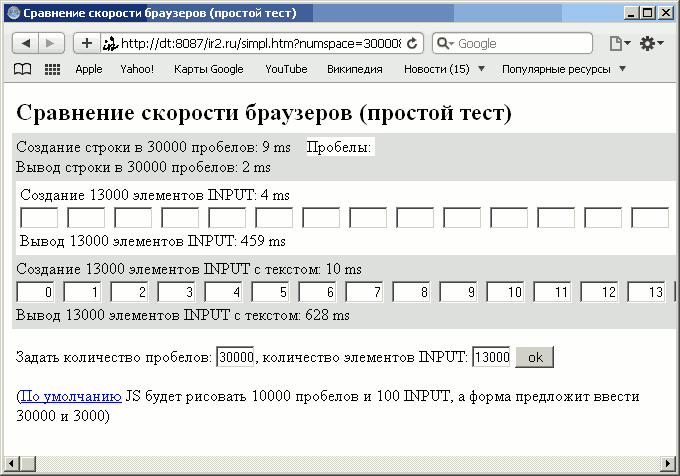
Task: Show all bookmarks via the open book icon
Action: [x=23, y=69]
